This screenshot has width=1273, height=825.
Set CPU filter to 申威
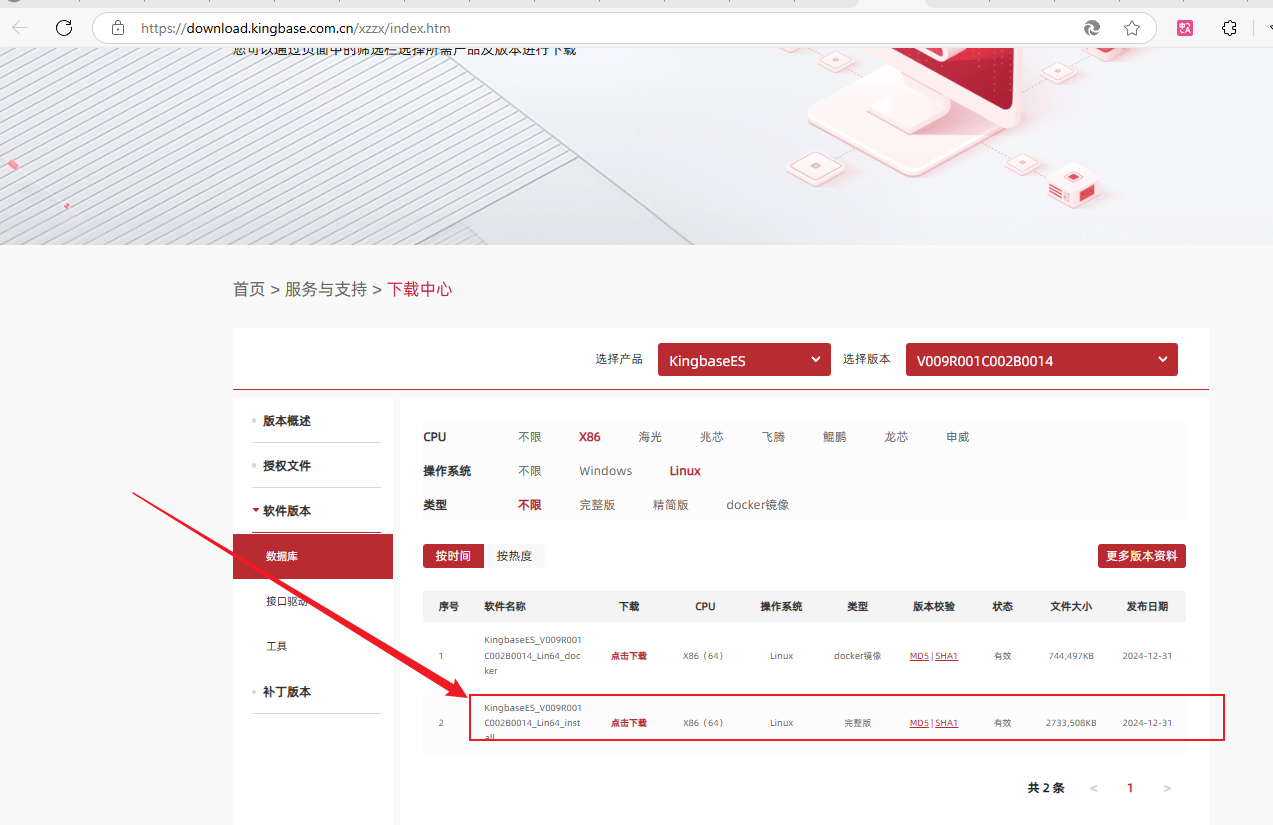[958, 437]
